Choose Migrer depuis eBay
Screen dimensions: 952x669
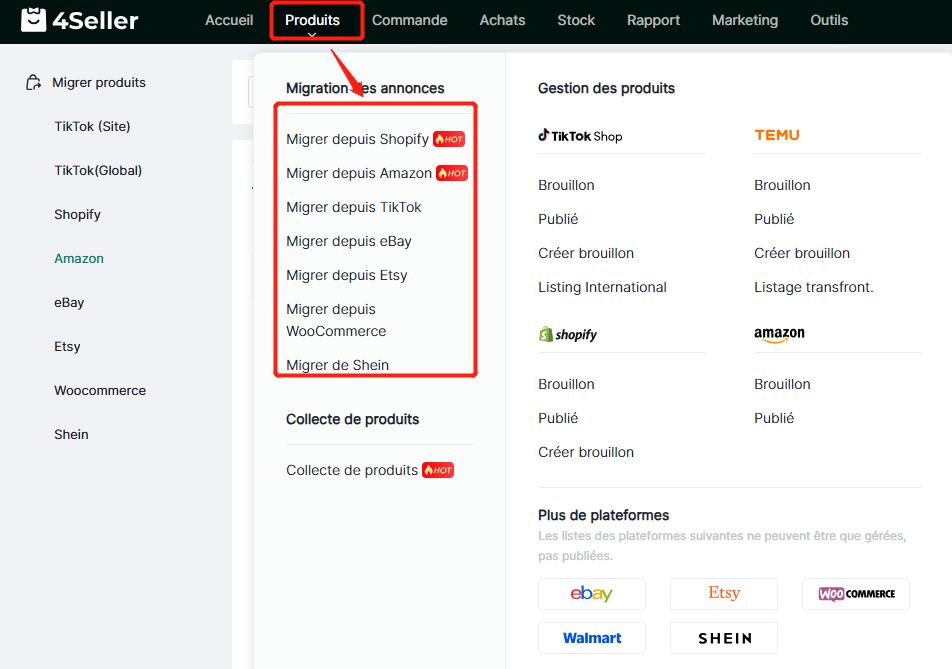tap(349, 241)
